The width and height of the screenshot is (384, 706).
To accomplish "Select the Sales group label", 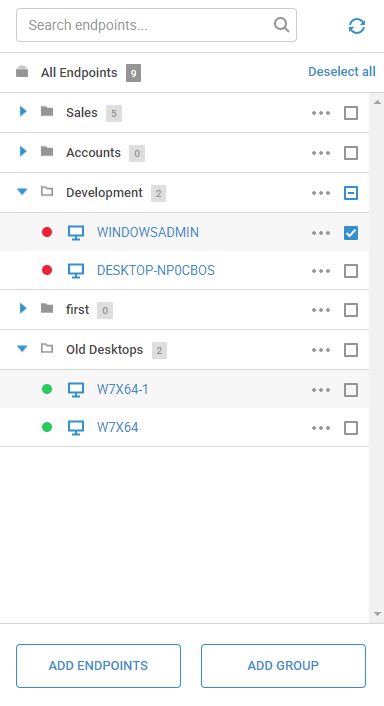I will click(x=81, y=113).
